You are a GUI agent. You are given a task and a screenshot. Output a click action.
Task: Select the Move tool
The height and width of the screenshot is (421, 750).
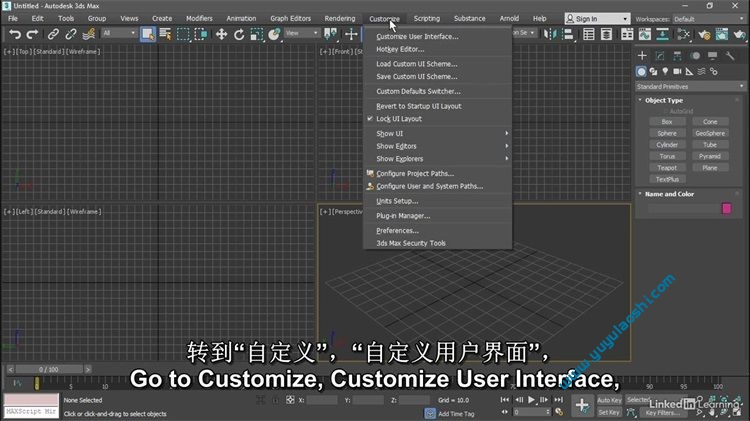tap(221, 34)
